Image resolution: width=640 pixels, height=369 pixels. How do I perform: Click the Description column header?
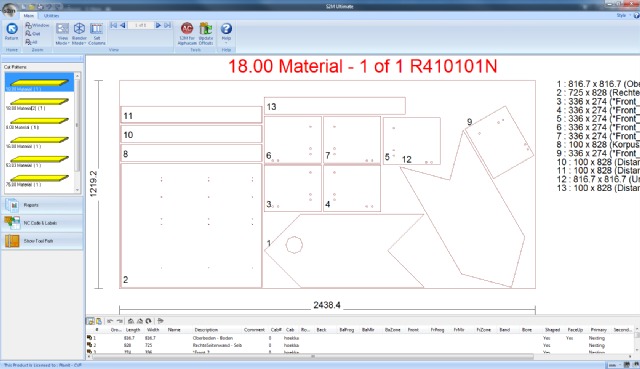(x=206, y=329)
